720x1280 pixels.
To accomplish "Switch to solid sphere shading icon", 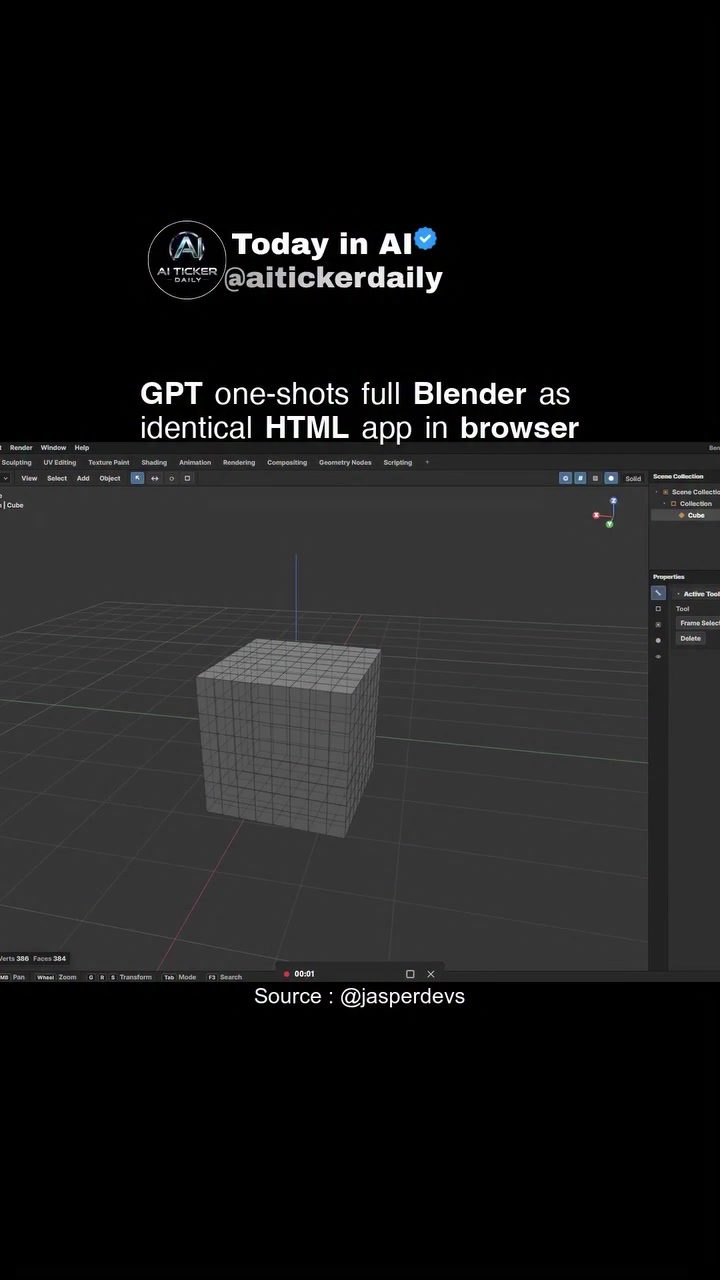I will pos(611,478).
